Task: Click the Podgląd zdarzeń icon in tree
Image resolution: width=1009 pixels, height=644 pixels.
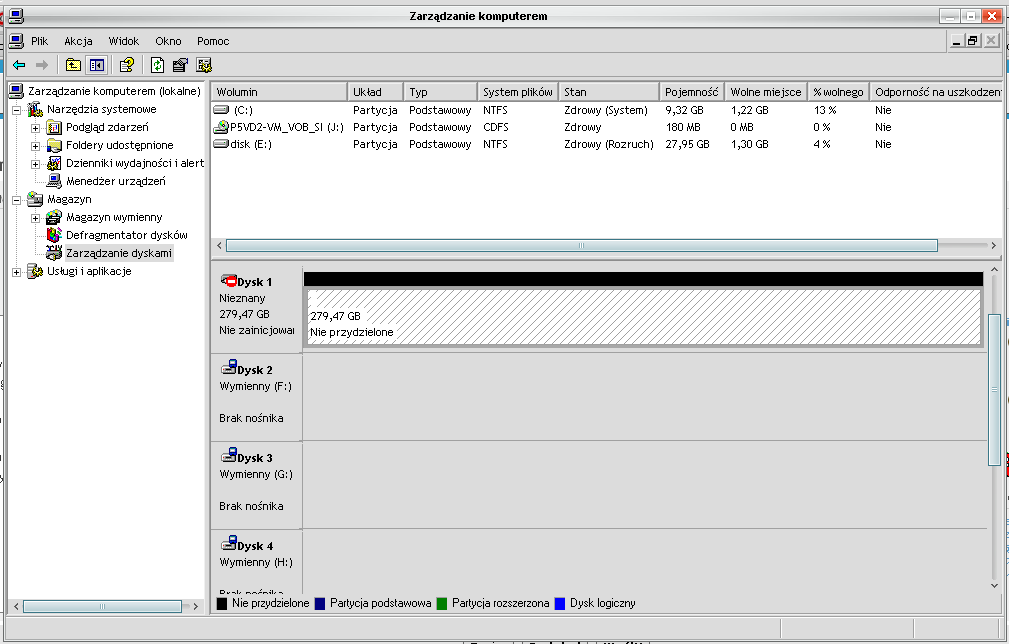Action: tap(54, 127)
